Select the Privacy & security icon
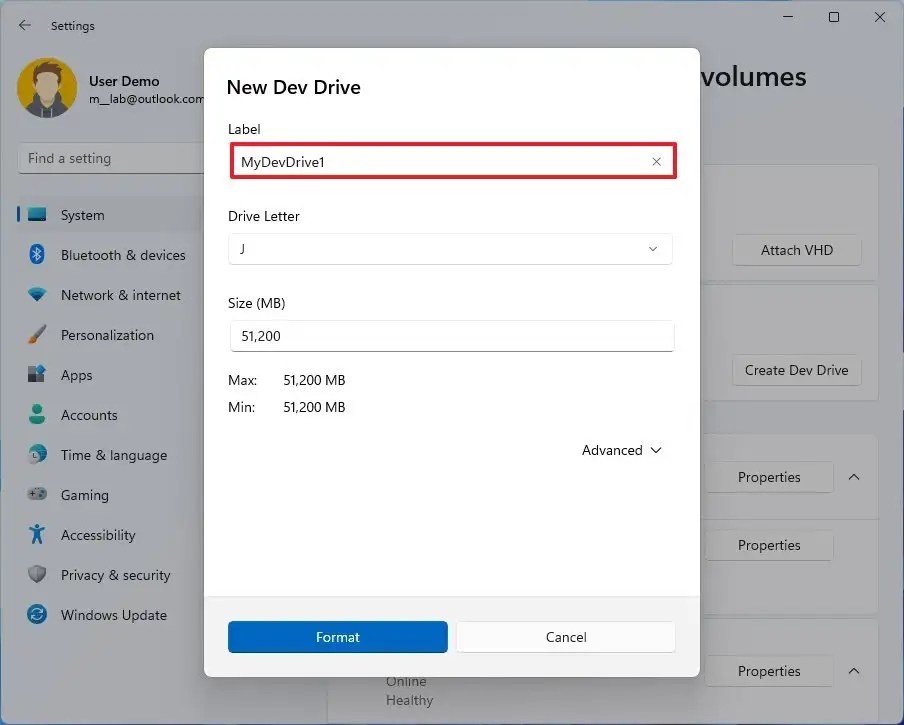The image size is (904, 725). click(x=35, y=575)
